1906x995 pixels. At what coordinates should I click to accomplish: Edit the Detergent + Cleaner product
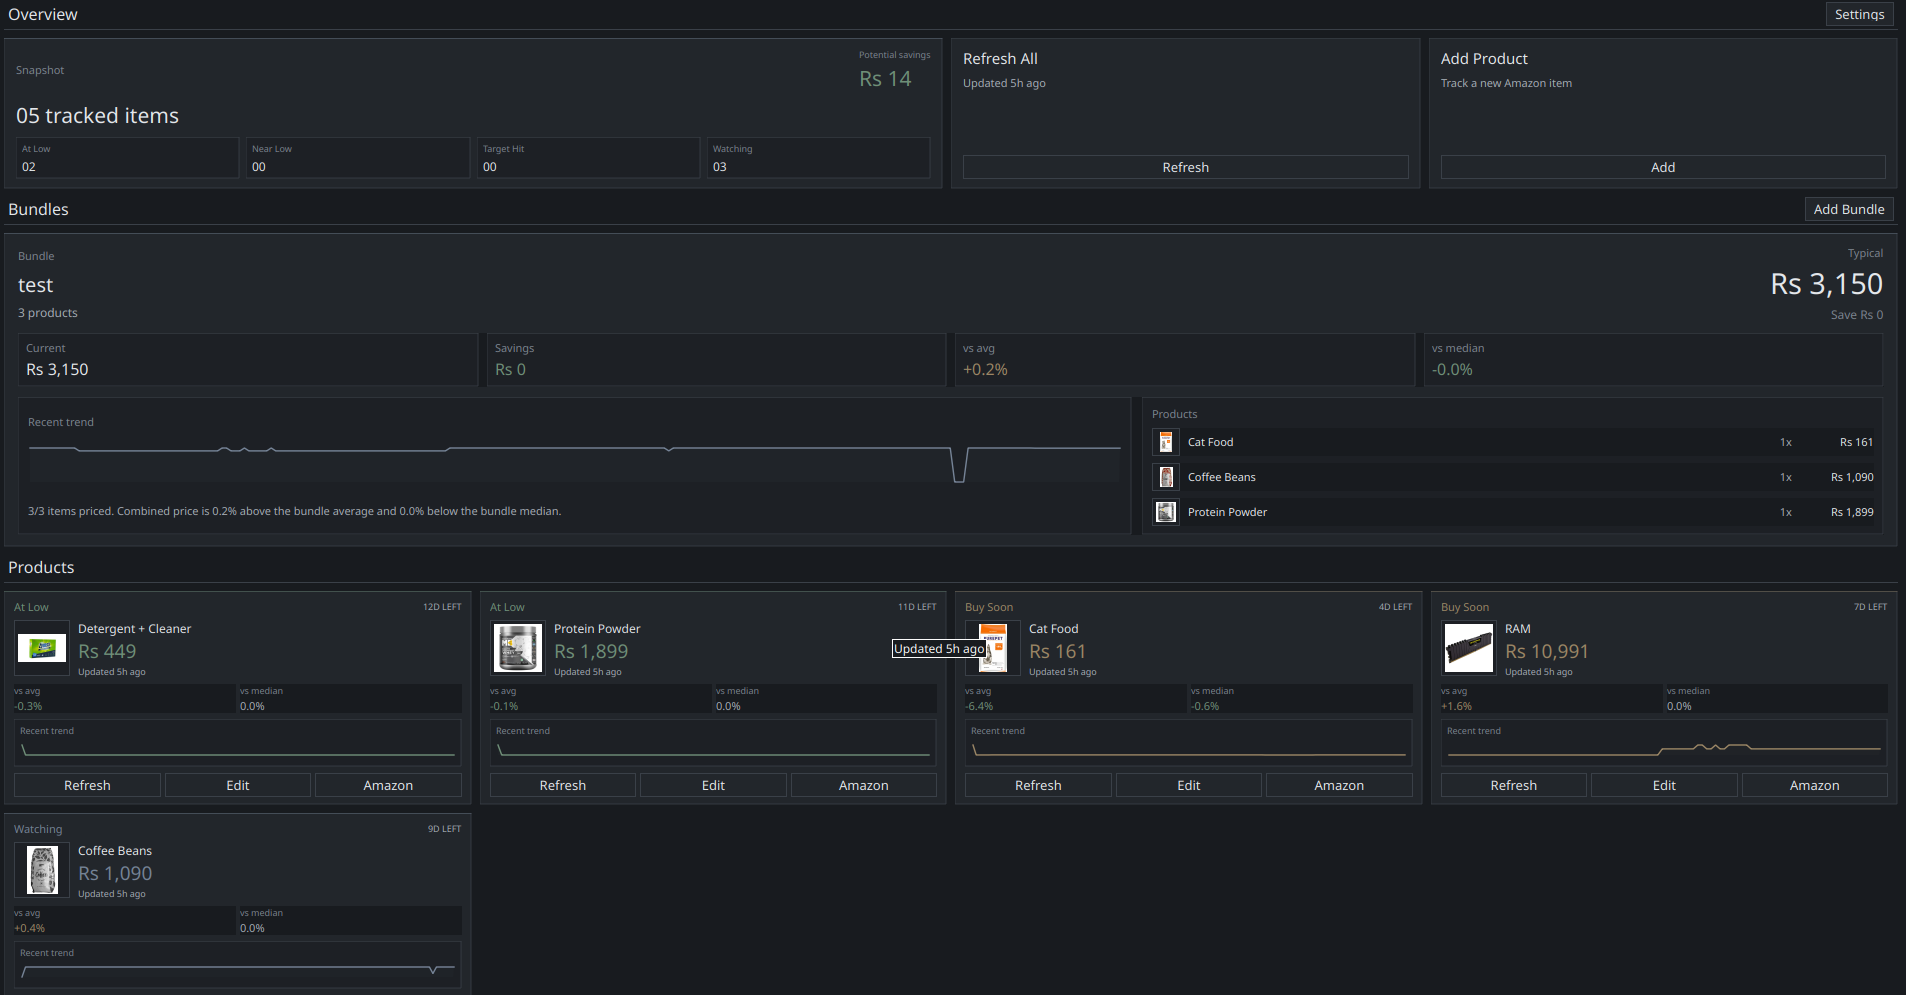click(238, 785)
